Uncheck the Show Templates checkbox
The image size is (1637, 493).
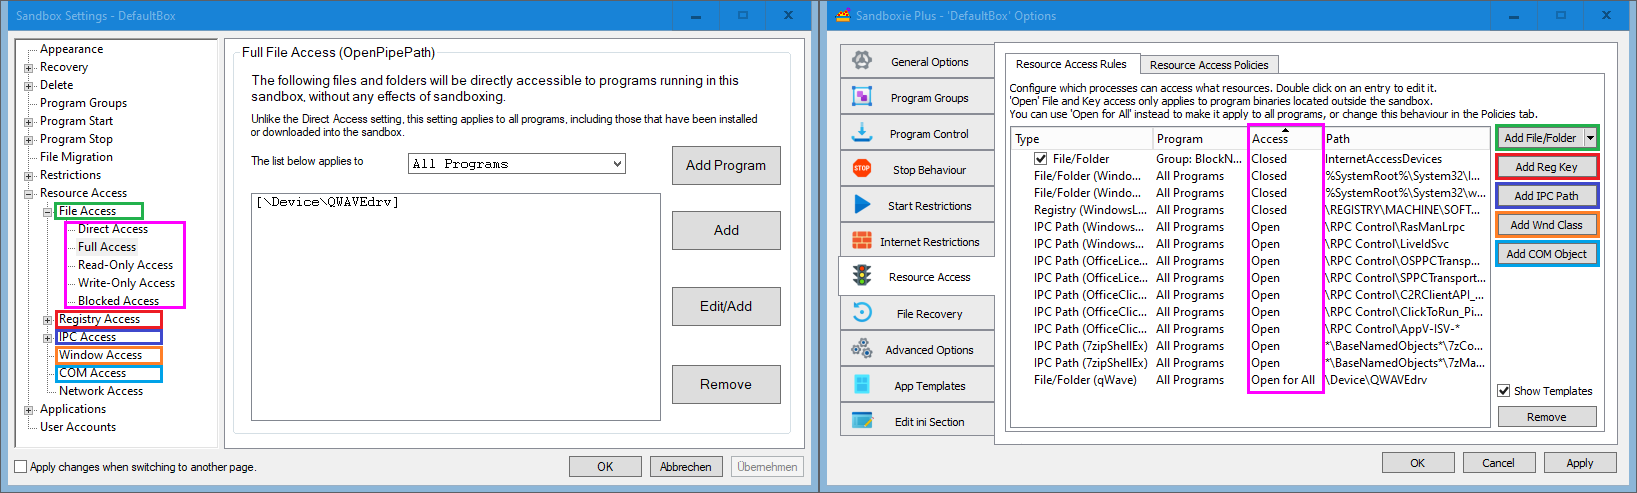pos(1504,391)
